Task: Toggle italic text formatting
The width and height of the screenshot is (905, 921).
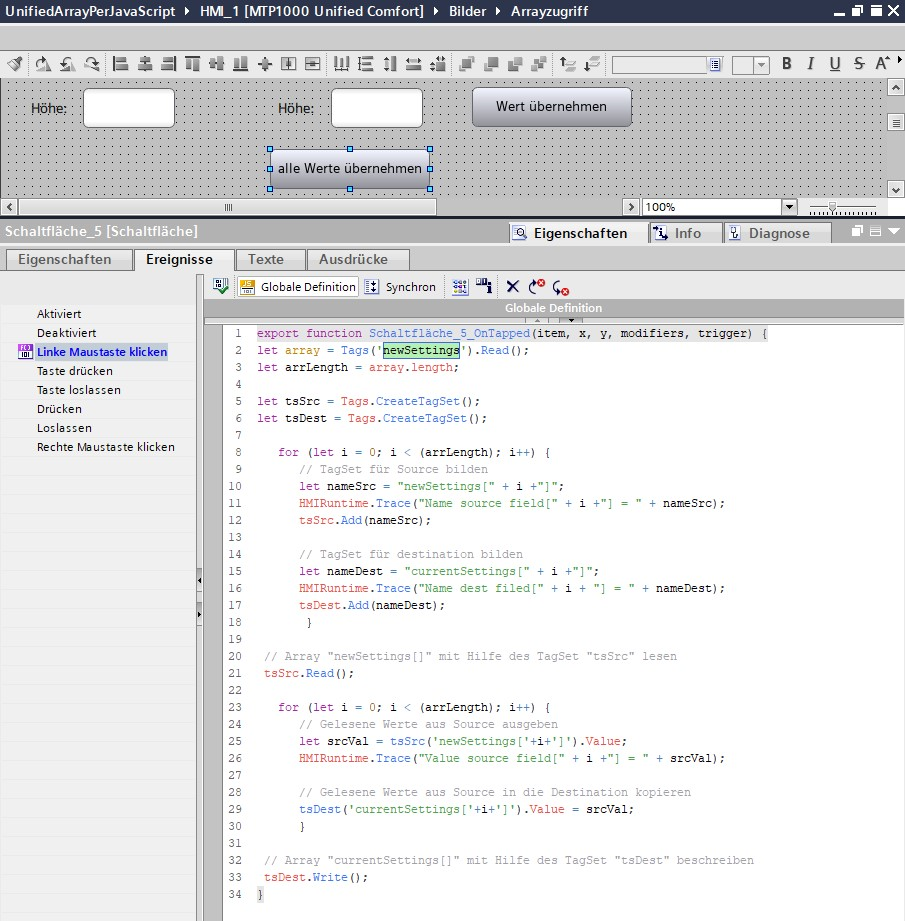Action: 811,64
